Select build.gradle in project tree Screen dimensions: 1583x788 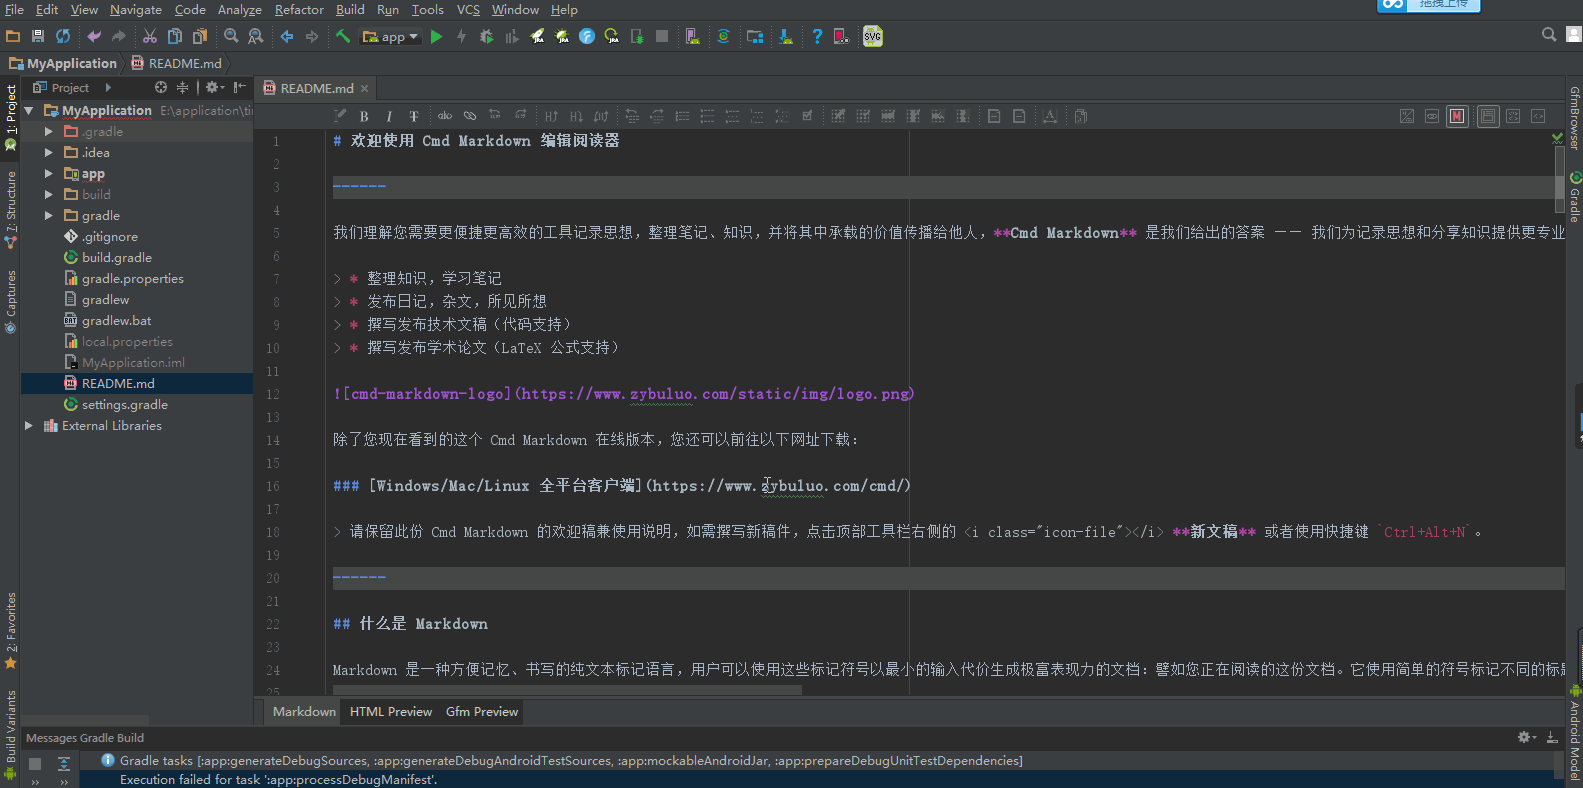click(x=116, y=257)
